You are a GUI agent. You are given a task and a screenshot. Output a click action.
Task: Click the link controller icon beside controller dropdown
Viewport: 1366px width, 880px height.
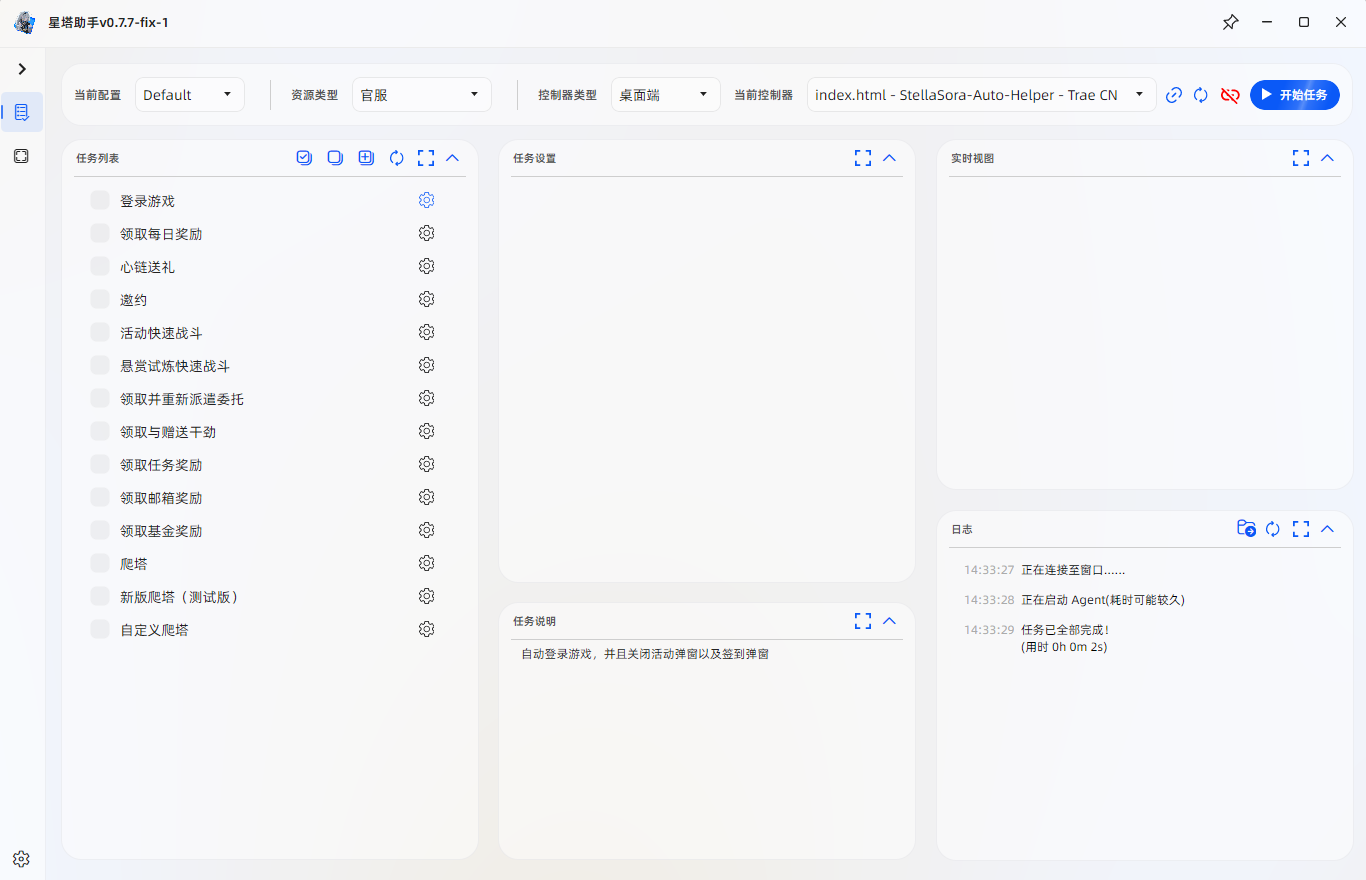tap(1174, 95)
